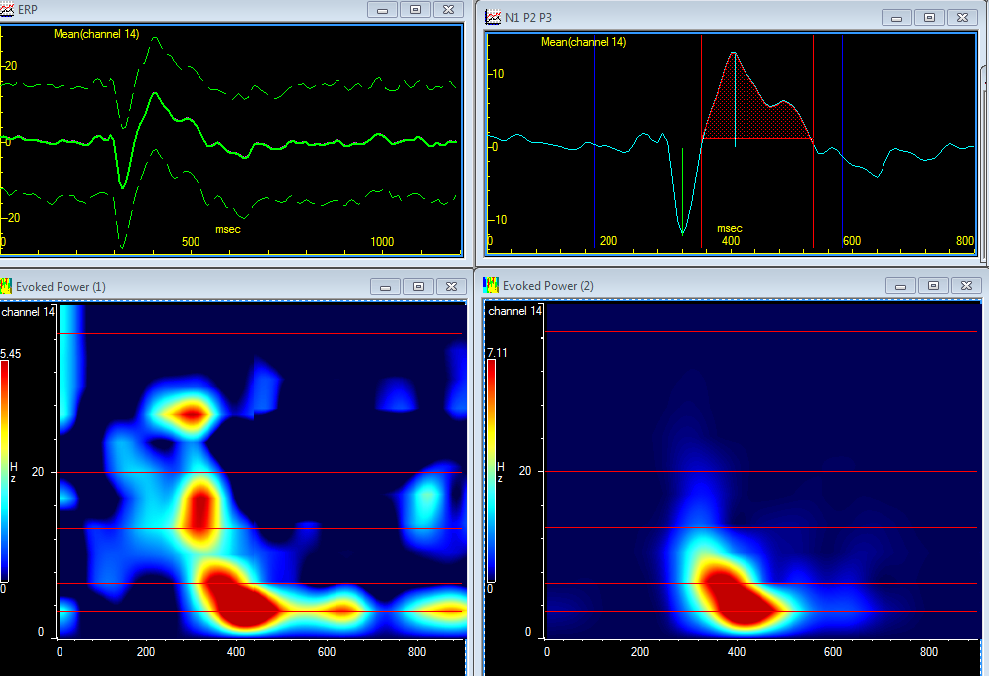Screen dimensions: 989x676
Task: Click Mean(channel 14) label in ERP plot
Action: [96, 35]
